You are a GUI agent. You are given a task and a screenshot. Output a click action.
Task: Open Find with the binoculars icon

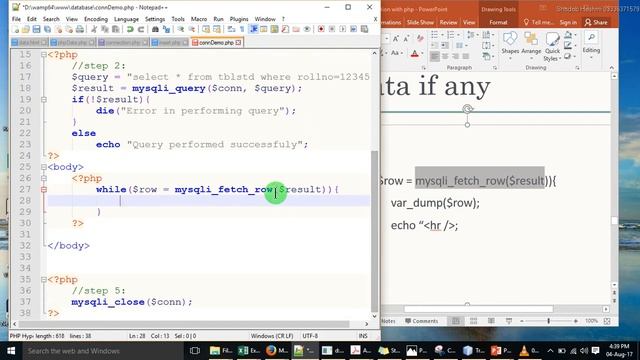(x=155, y=29)
